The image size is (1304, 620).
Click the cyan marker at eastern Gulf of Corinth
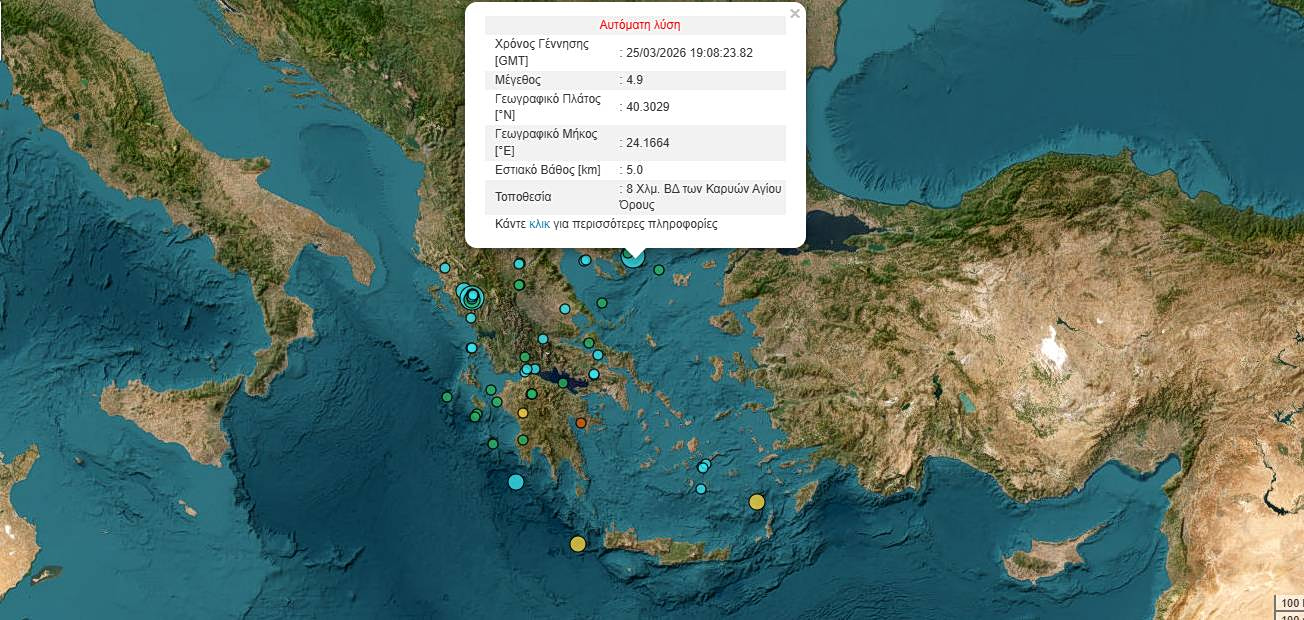(x=594, y=374)
